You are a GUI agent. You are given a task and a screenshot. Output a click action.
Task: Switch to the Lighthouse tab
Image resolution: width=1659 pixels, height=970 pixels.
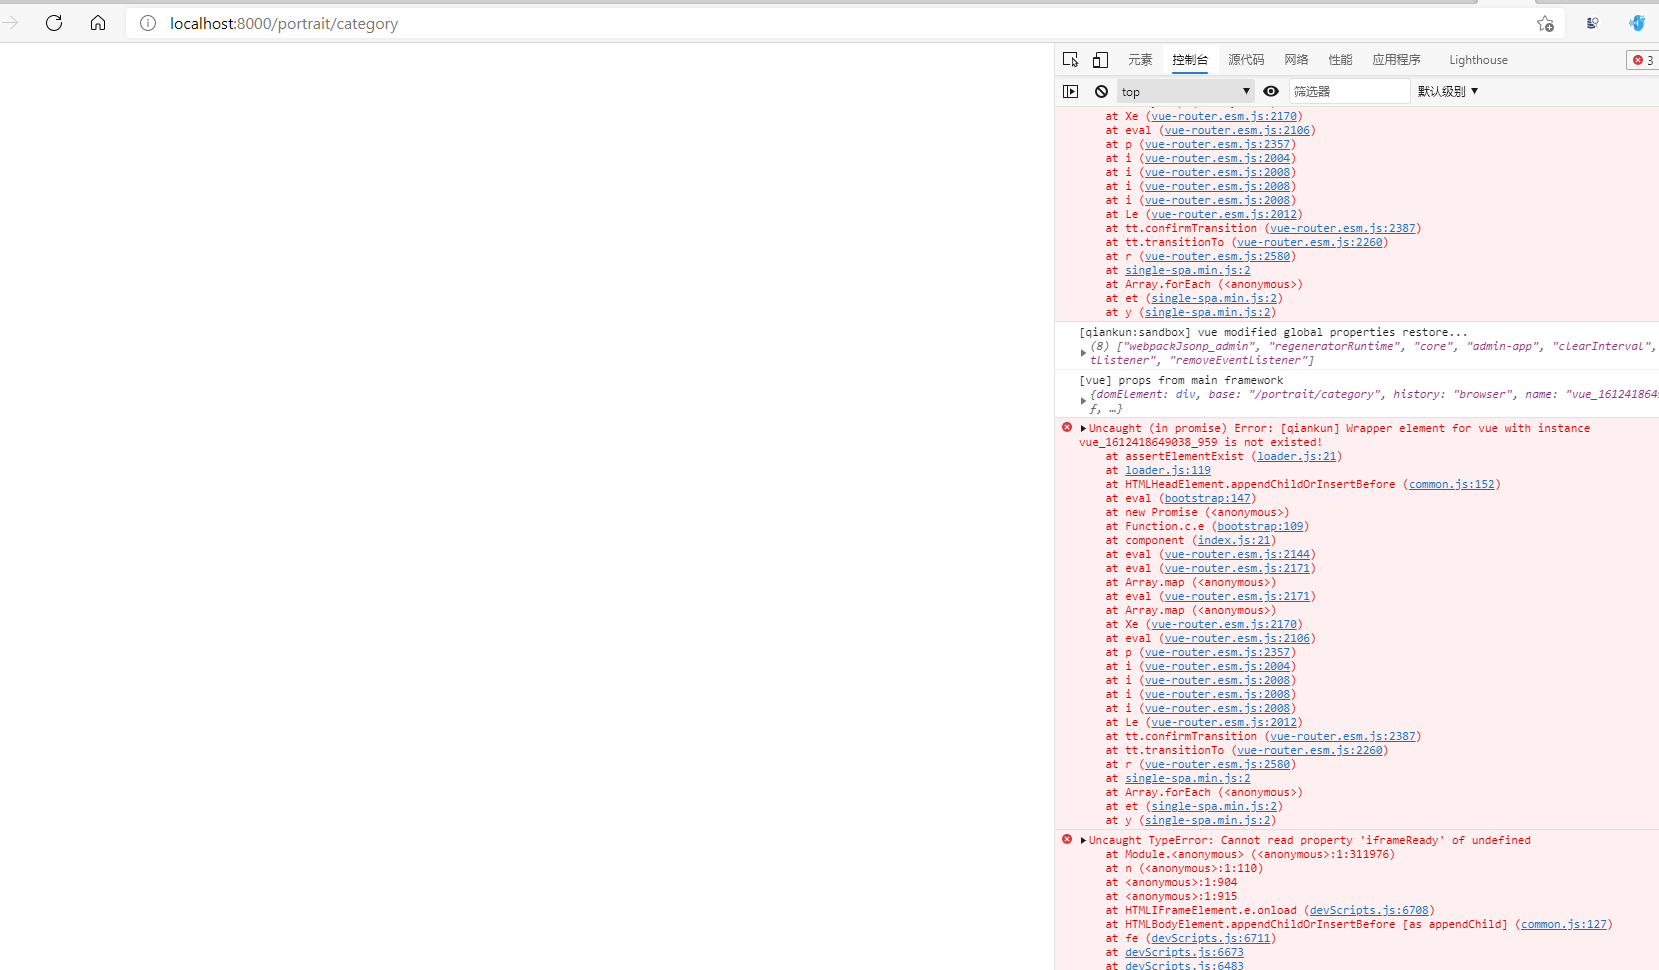[x=1478, y=59]
